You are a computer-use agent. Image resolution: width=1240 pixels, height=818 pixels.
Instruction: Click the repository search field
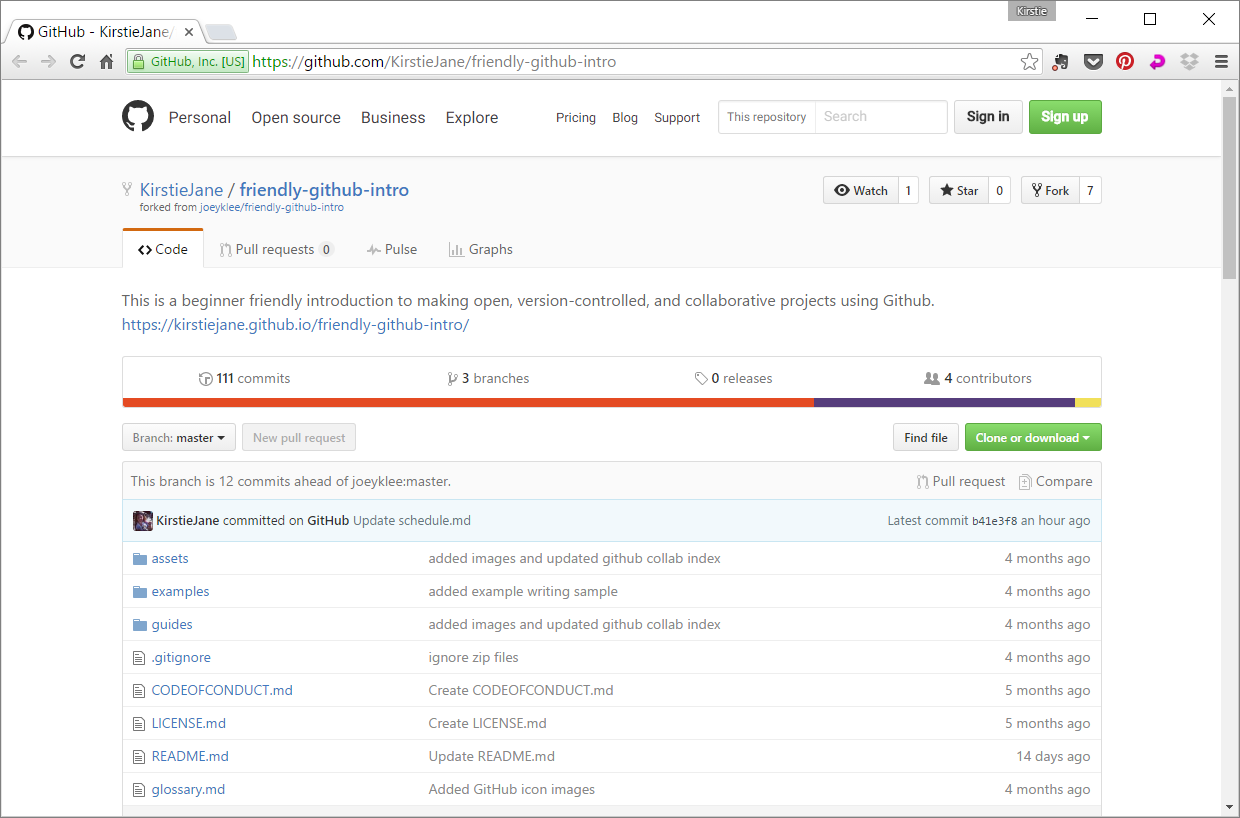click(881, 117)
